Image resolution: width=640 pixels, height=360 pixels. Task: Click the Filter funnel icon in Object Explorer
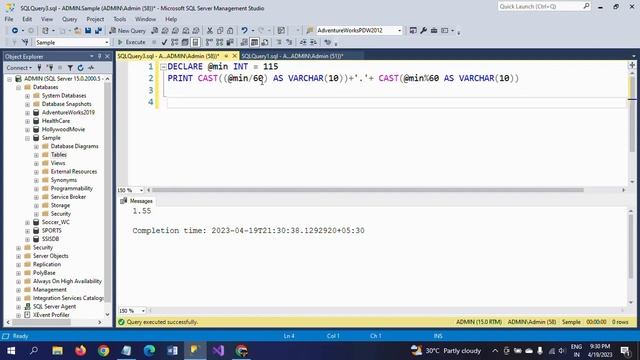(x=70, y=68)
